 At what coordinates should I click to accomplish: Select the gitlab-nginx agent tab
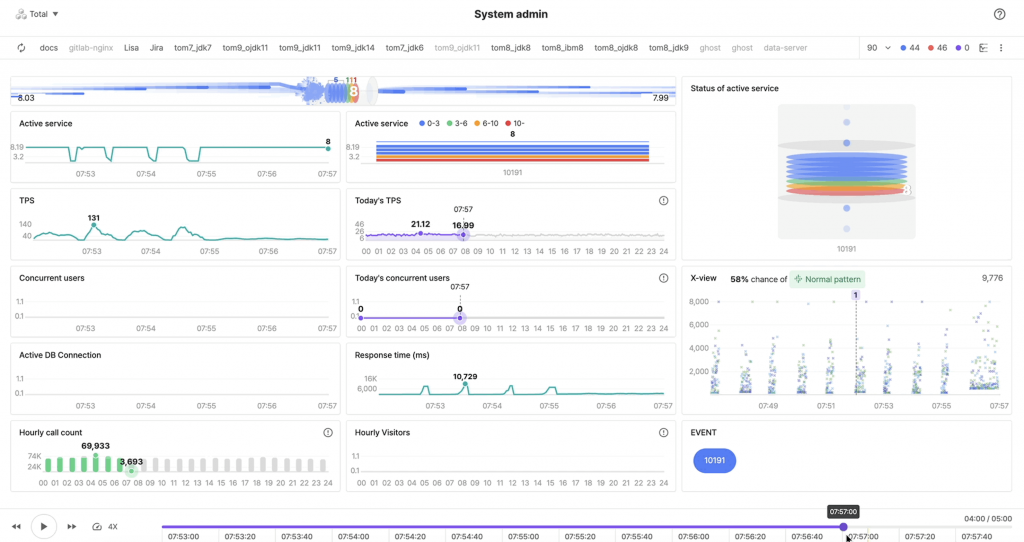tap(91, 48)
